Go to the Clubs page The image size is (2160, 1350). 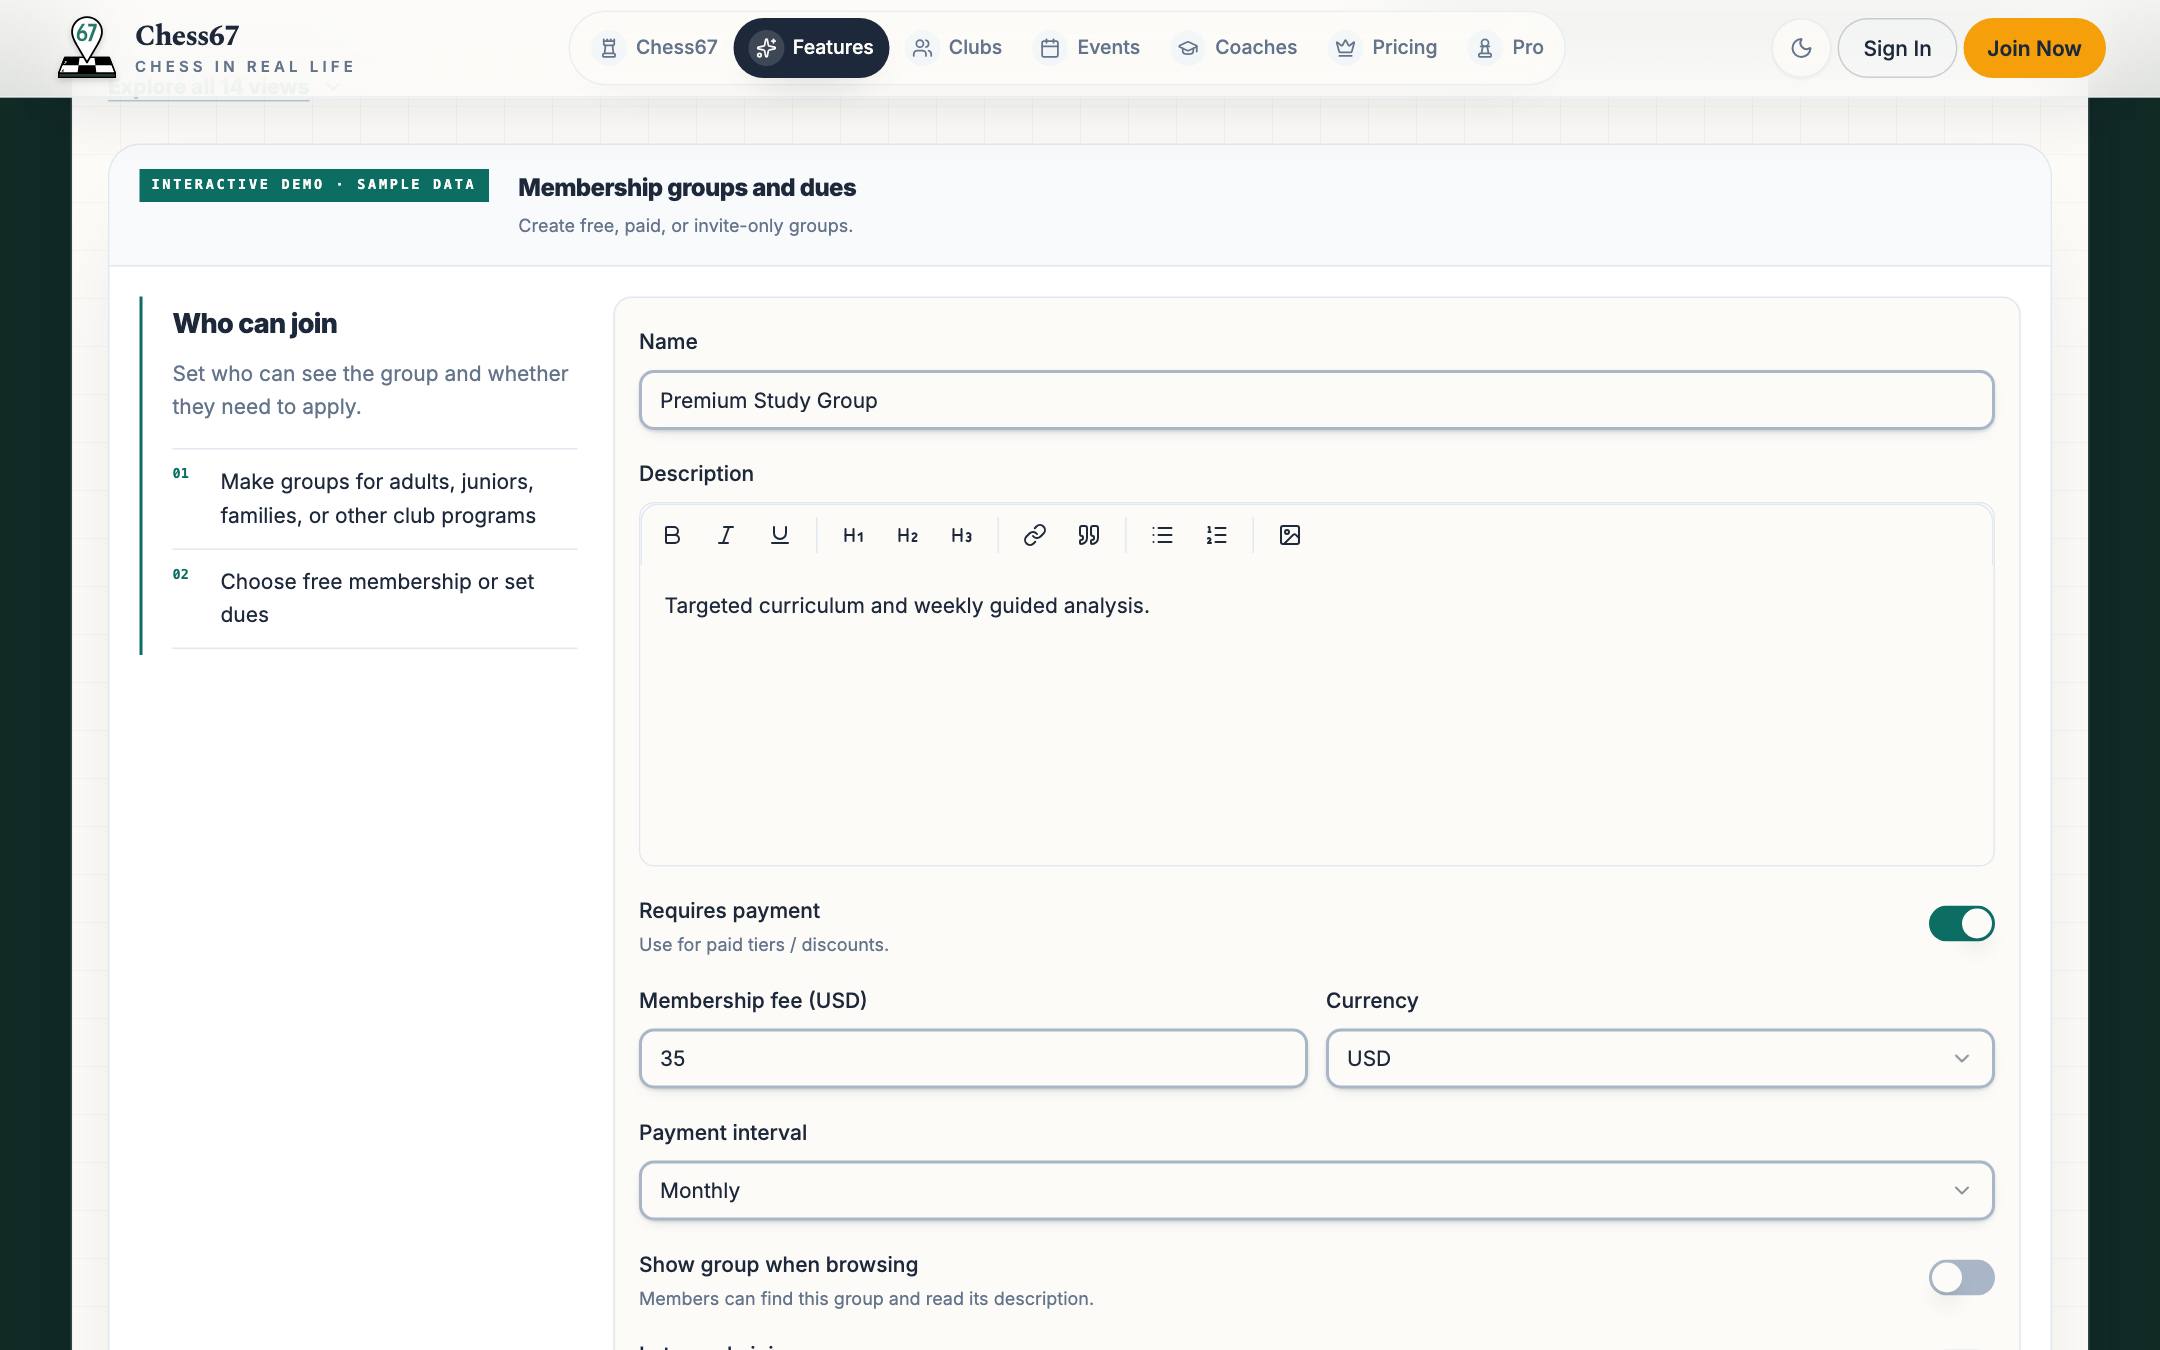pyautogui.click(x=956, y=47)
